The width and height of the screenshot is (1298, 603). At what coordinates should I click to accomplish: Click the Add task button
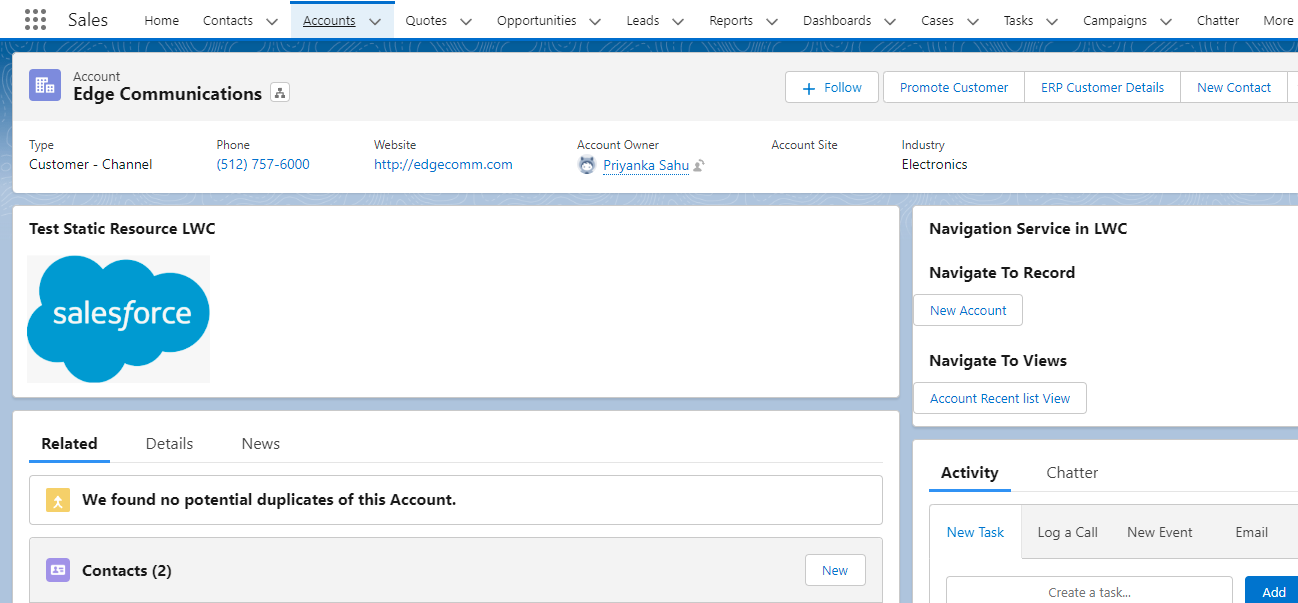1272,591
